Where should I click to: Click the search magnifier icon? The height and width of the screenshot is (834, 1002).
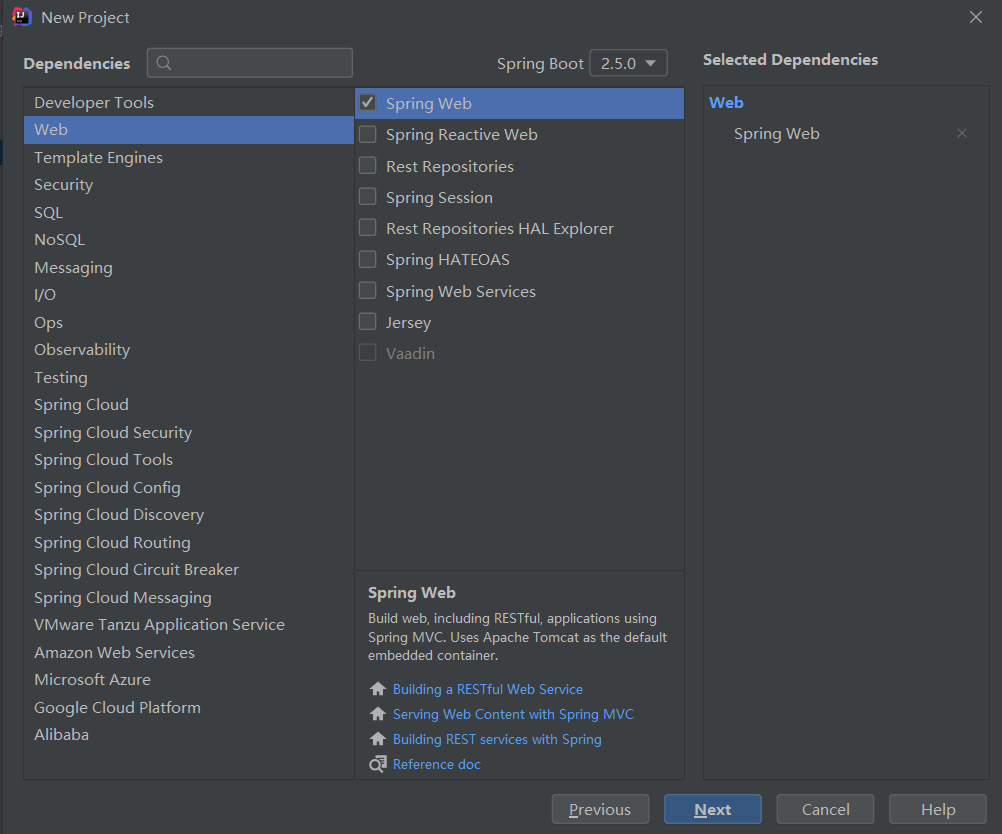click(165, 63)
